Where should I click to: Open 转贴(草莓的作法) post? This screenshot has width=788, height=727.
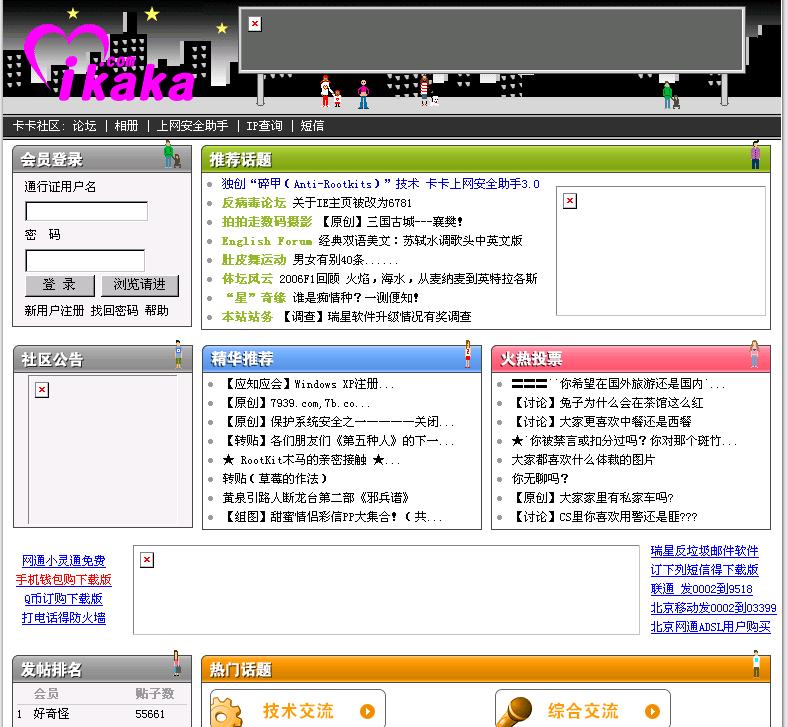pyautogui.click(x=274, y=479)
